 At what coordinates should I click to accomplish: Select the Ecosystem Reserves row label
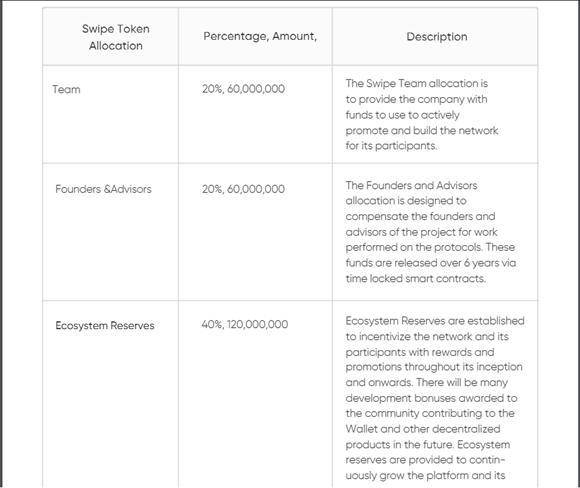pyautogui.click(x=105, y=326)
